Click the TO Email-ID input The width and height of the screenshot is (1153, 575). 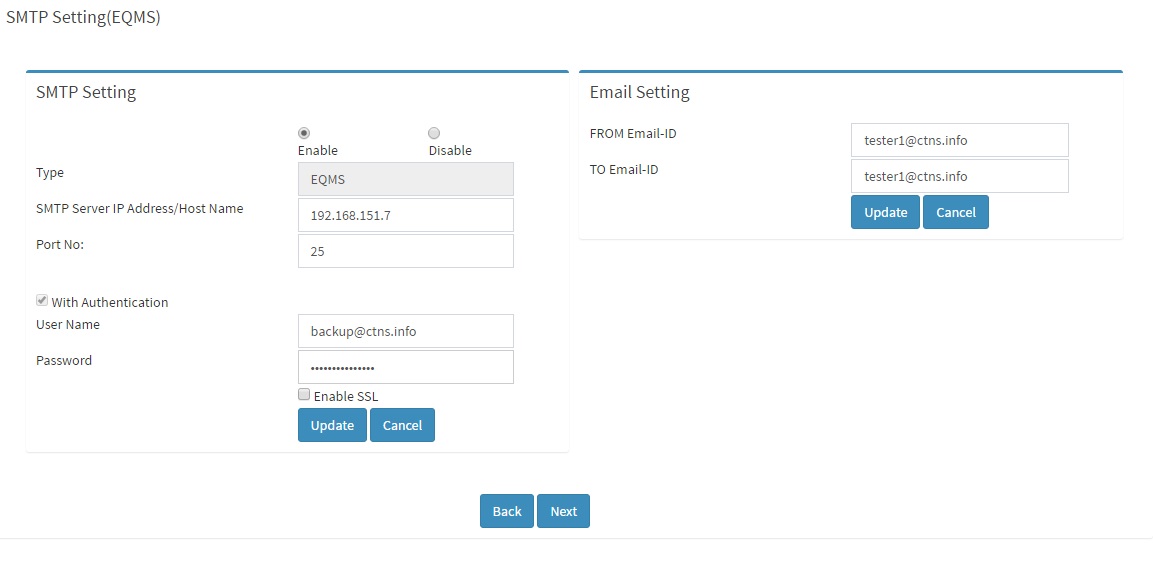960,176
